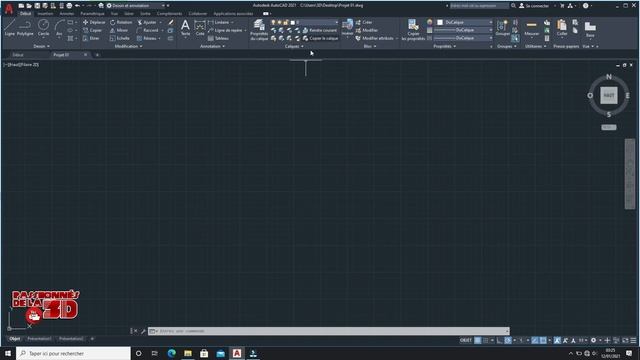Click the Créer block button
The image size is (640, 360).
(x=364, y=22)
